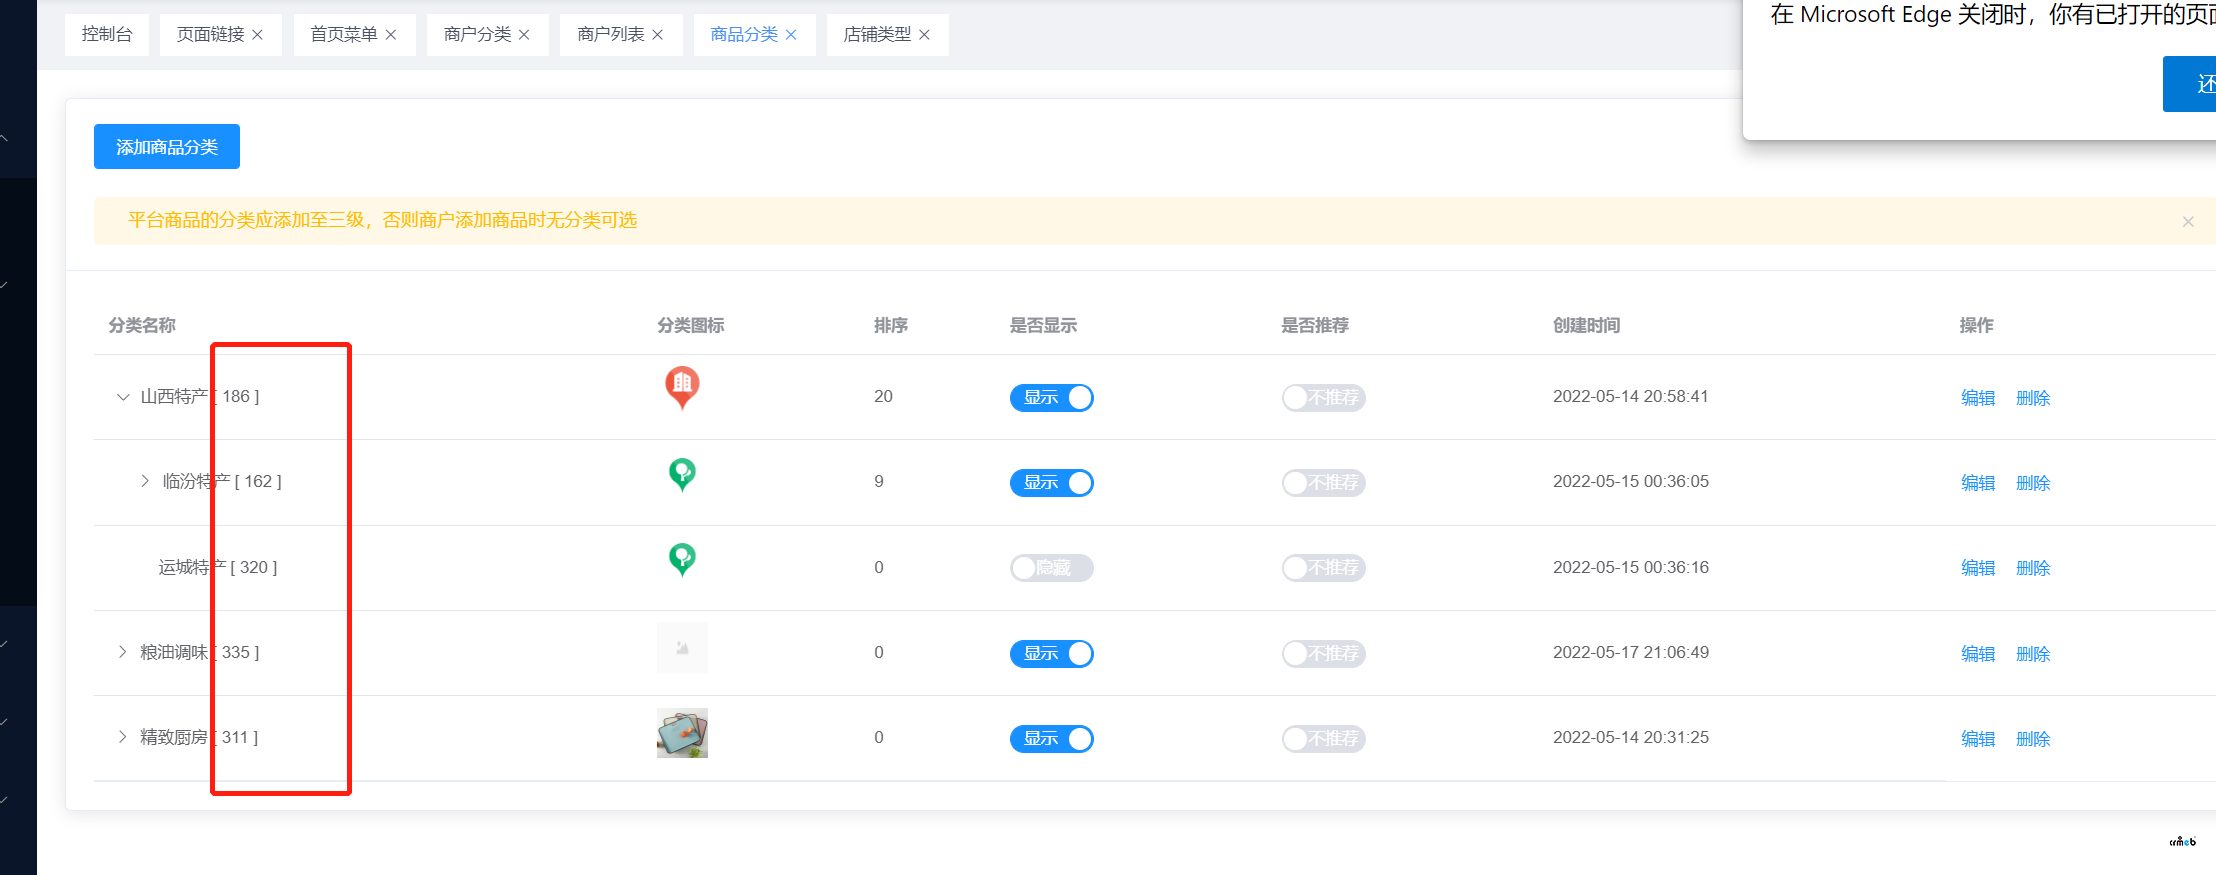
Task: Click the placeholder image icon for 粮油调味
Action: click(682, 648)
